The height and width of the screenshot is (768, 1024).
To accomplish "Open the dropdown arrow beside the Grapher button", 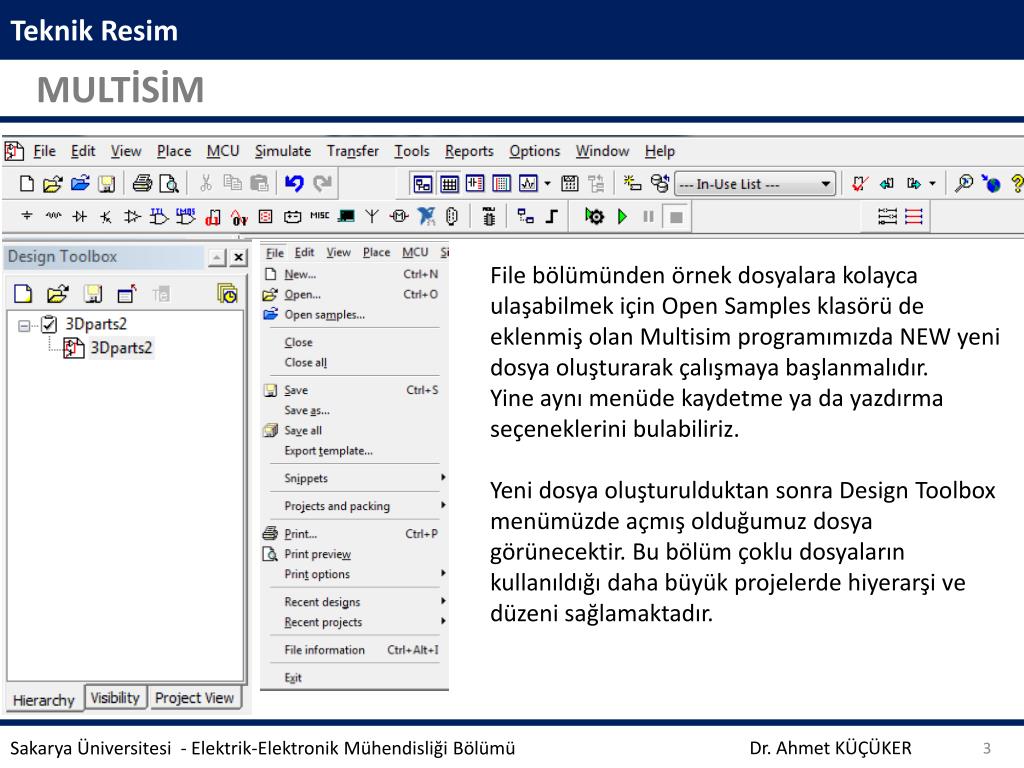I will pyautogui.click(x=547, y=184).
